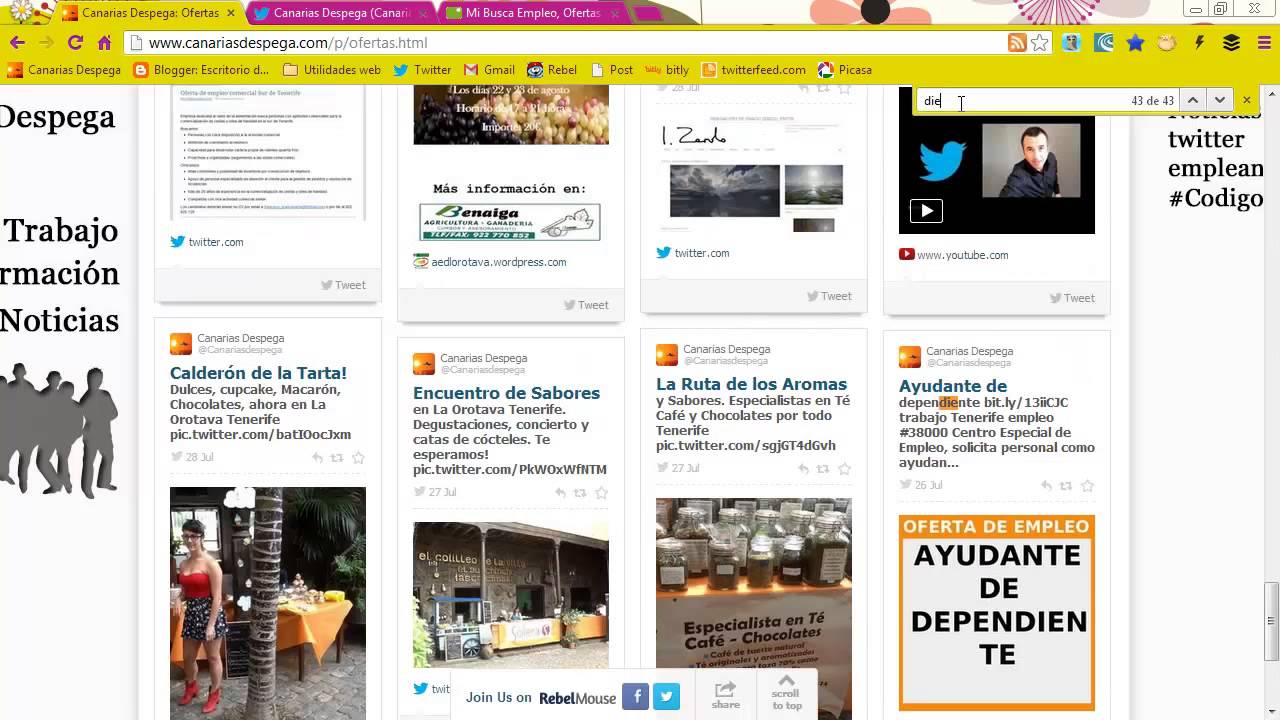
Task: Play the YouTube video thumbnail
Action: [926, 211]
